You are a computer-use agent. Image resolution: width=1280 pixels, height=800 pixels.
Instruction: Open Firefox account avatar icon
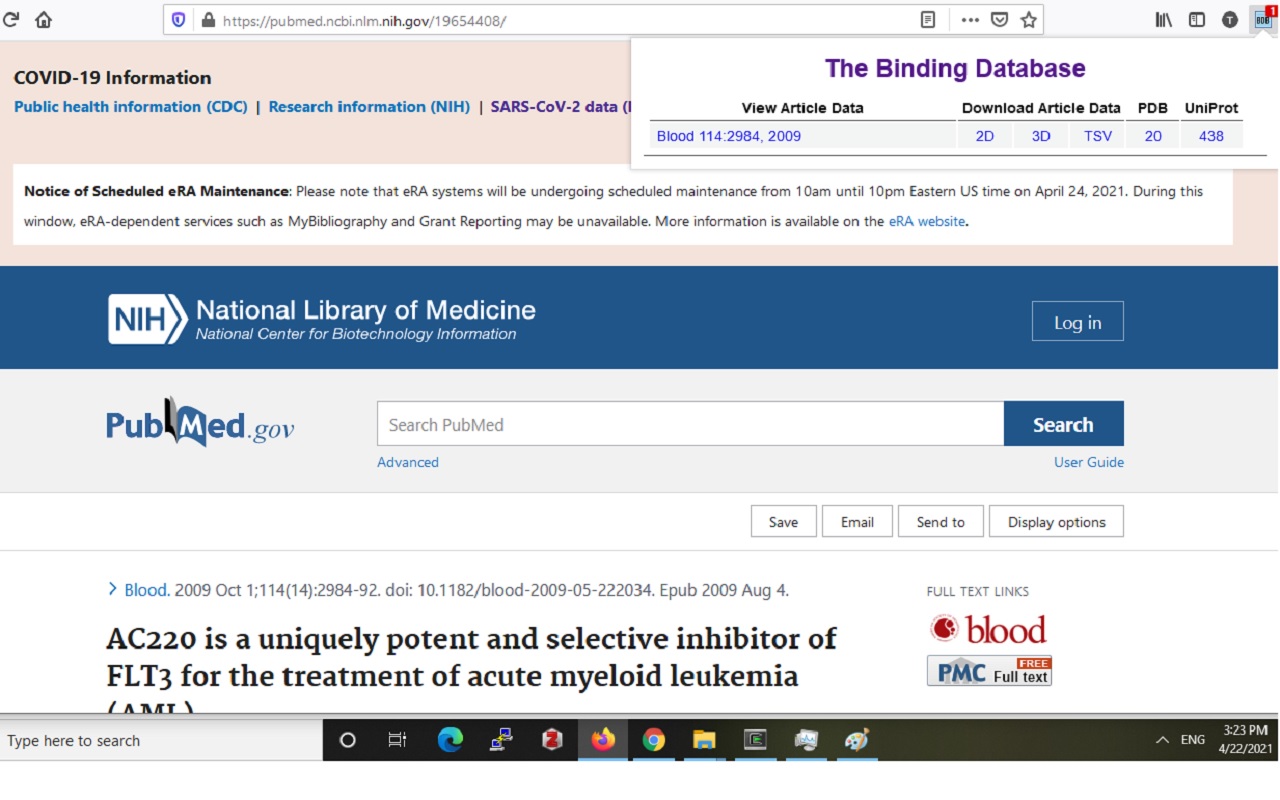[1230, 19]
